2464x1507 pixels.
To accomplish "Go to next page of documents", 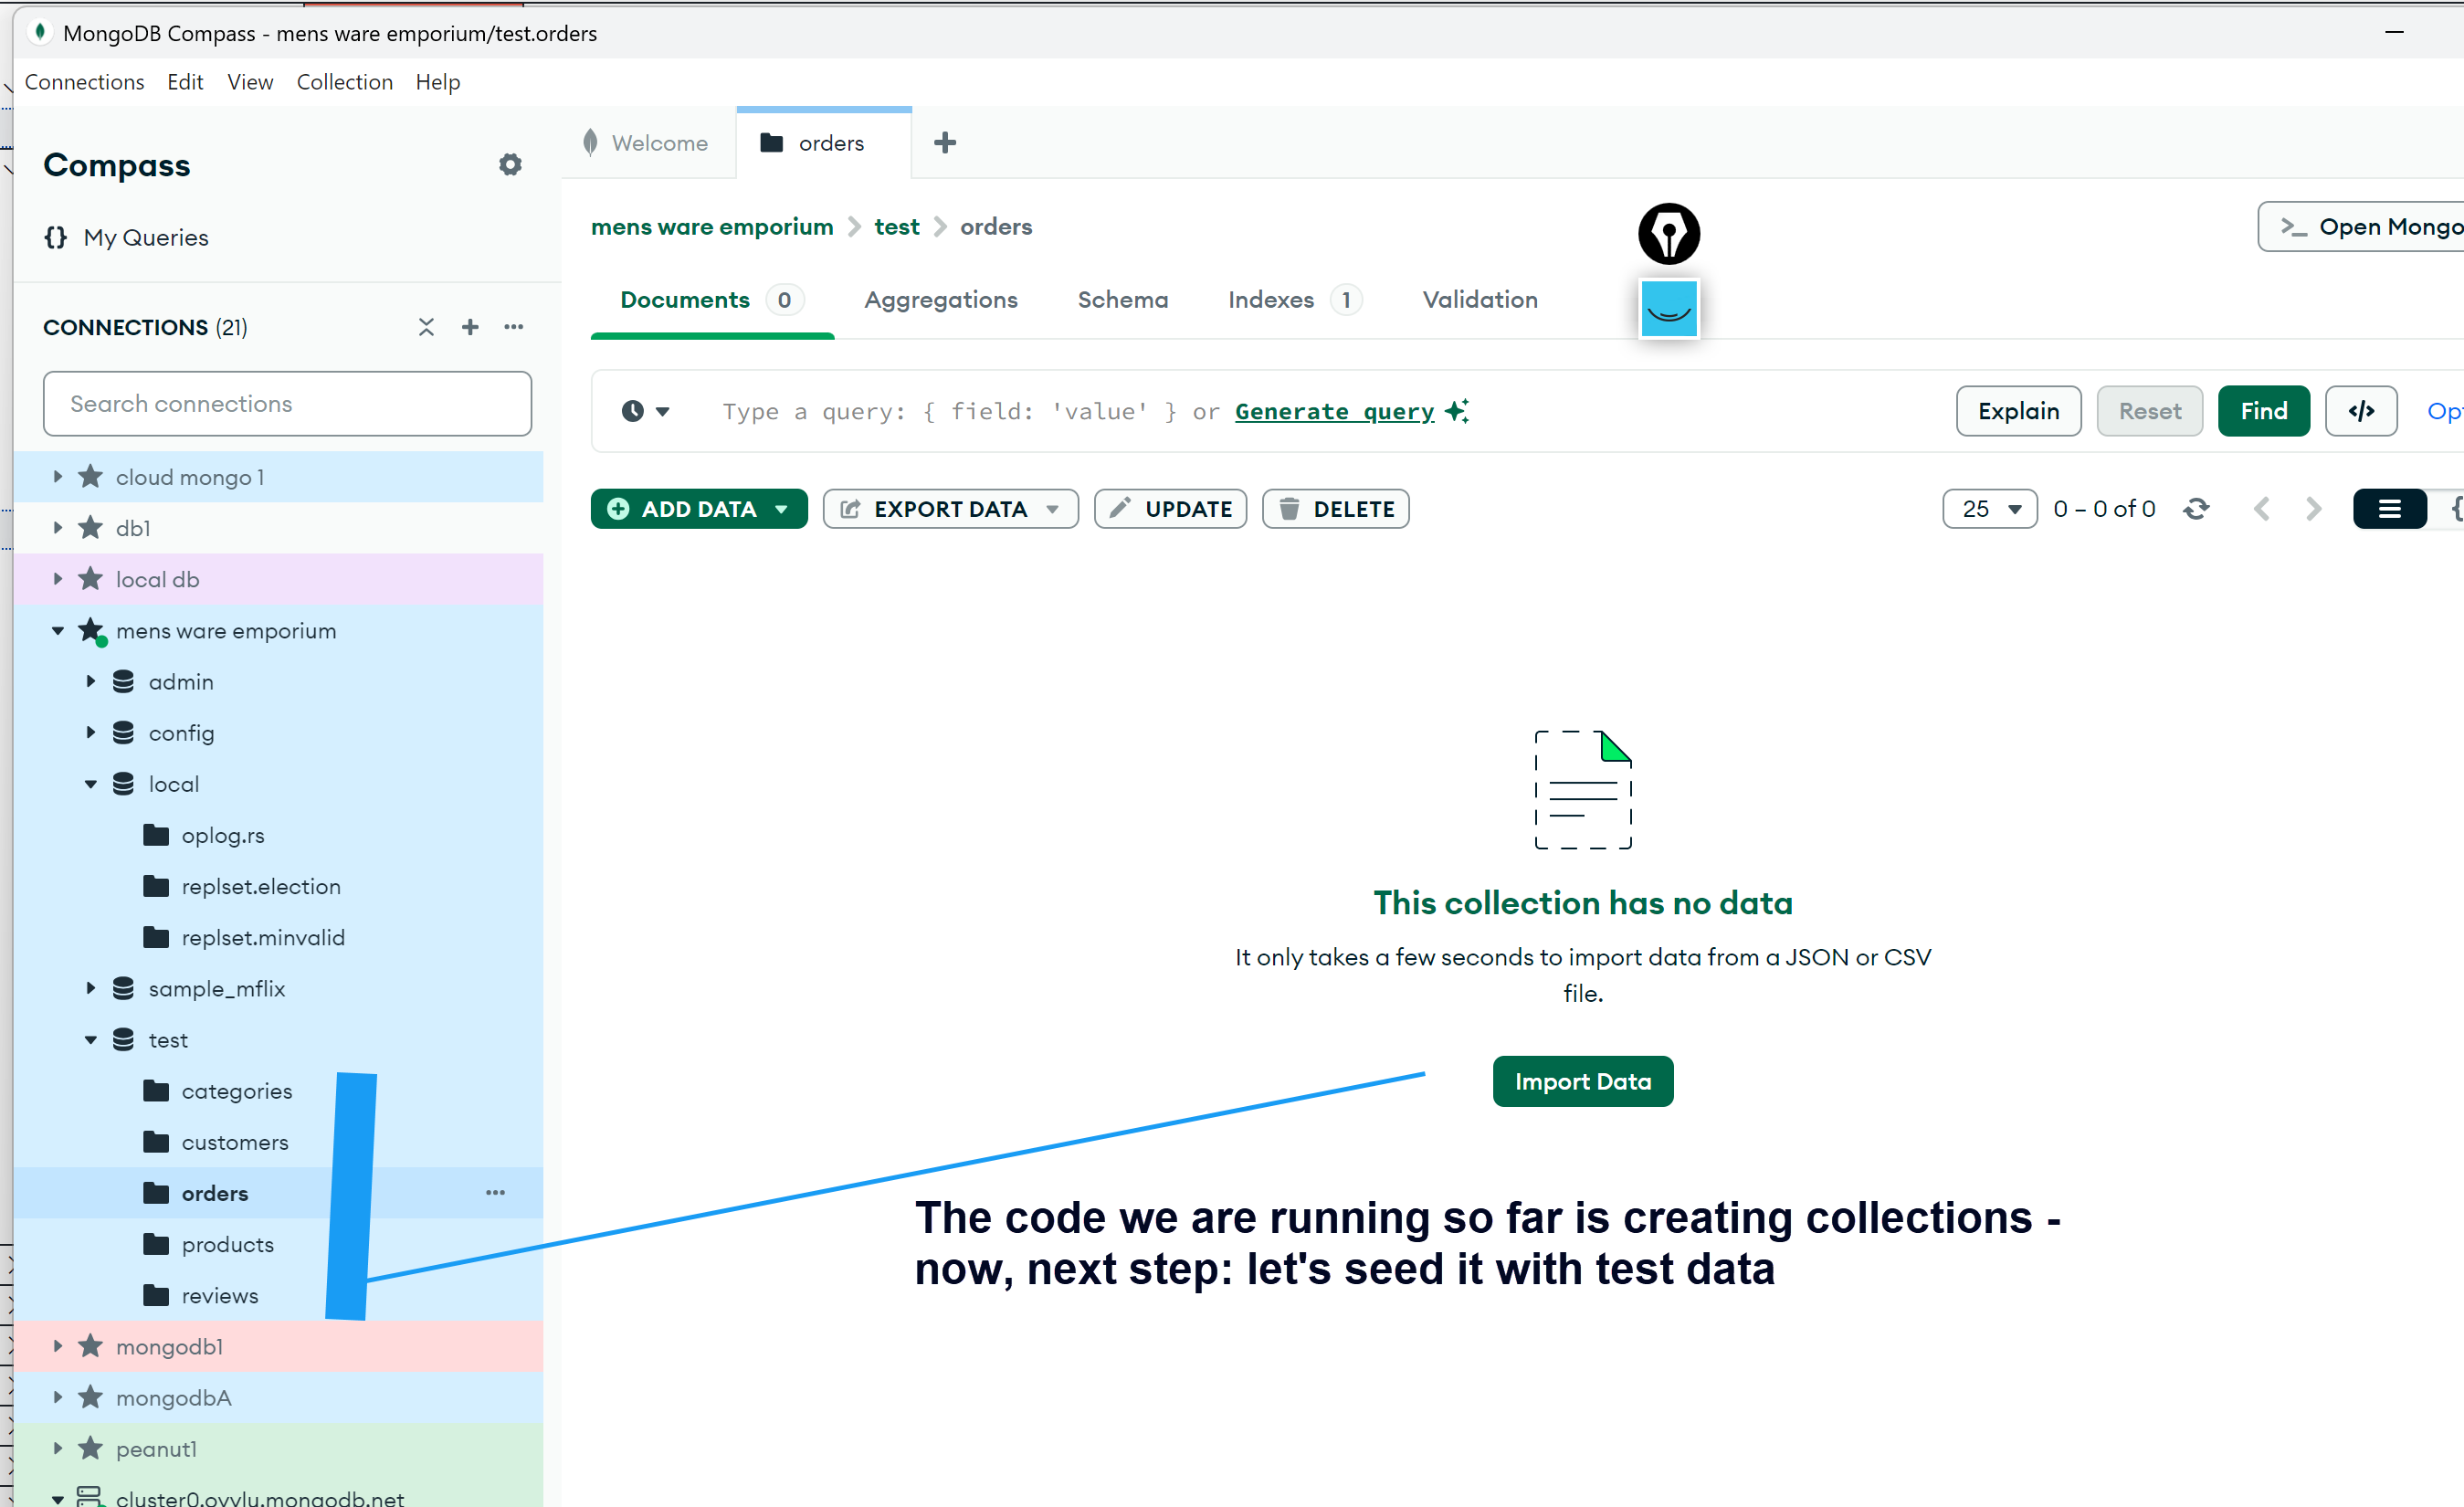I will (x=2313, y=509).
